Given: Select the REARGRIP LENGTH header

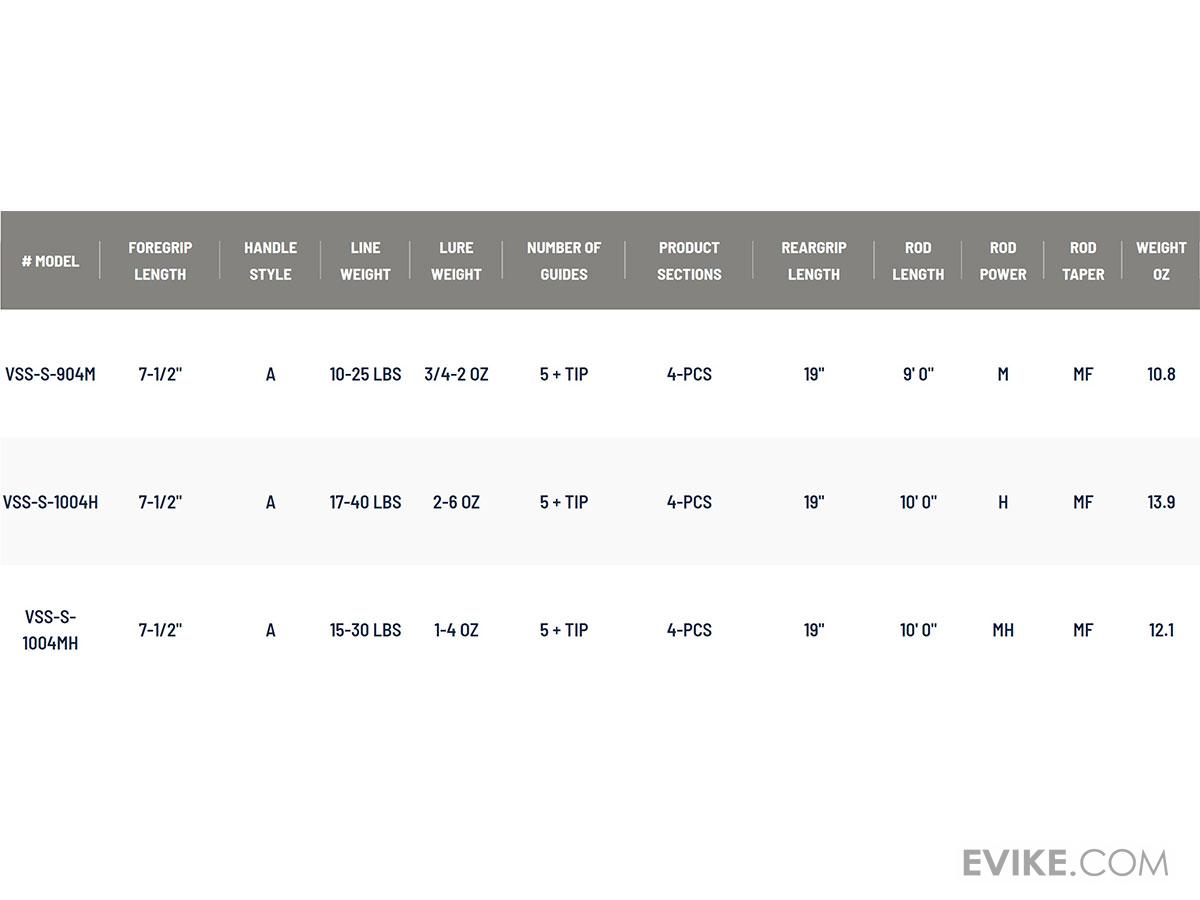Looking at the screenshot, I should pyautogui.click(x=814, y=261).
